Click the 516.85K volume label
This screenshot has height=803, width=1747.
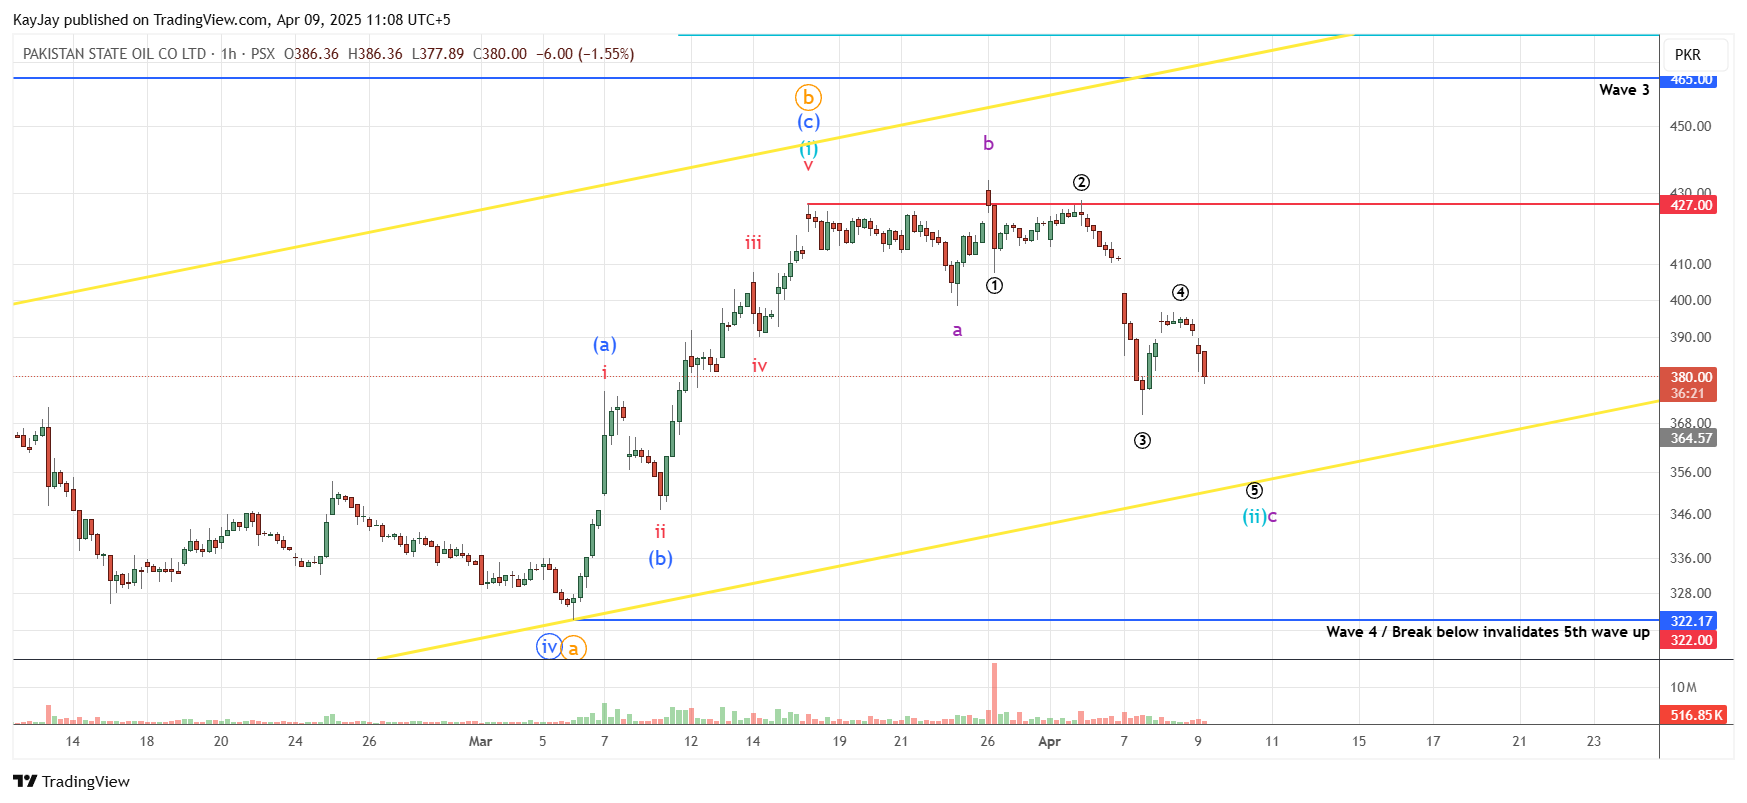click(1691, 715)
